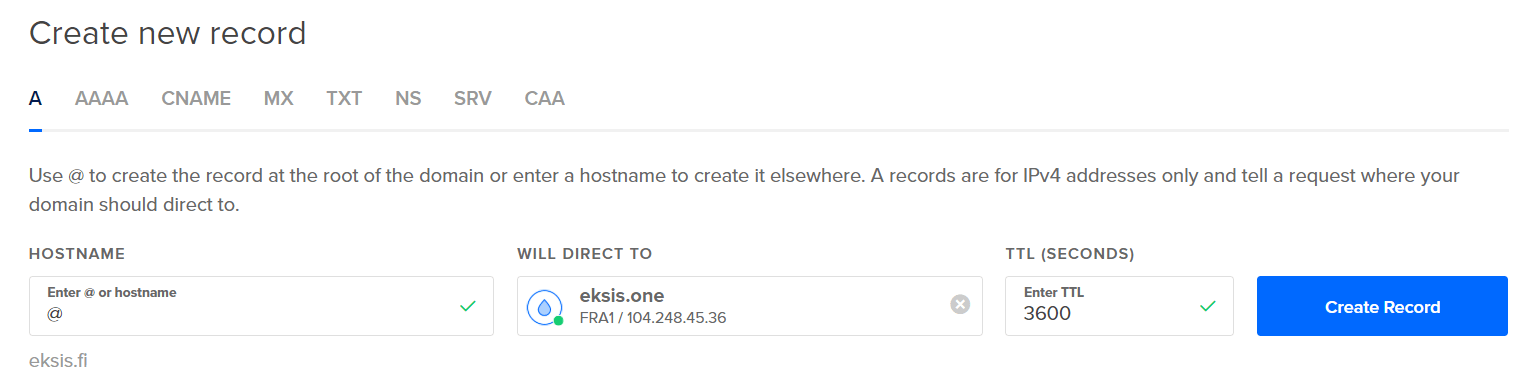Focus the TTL seconds input field
This screenshot has width=1532, height=386.
pos(1119,306)
